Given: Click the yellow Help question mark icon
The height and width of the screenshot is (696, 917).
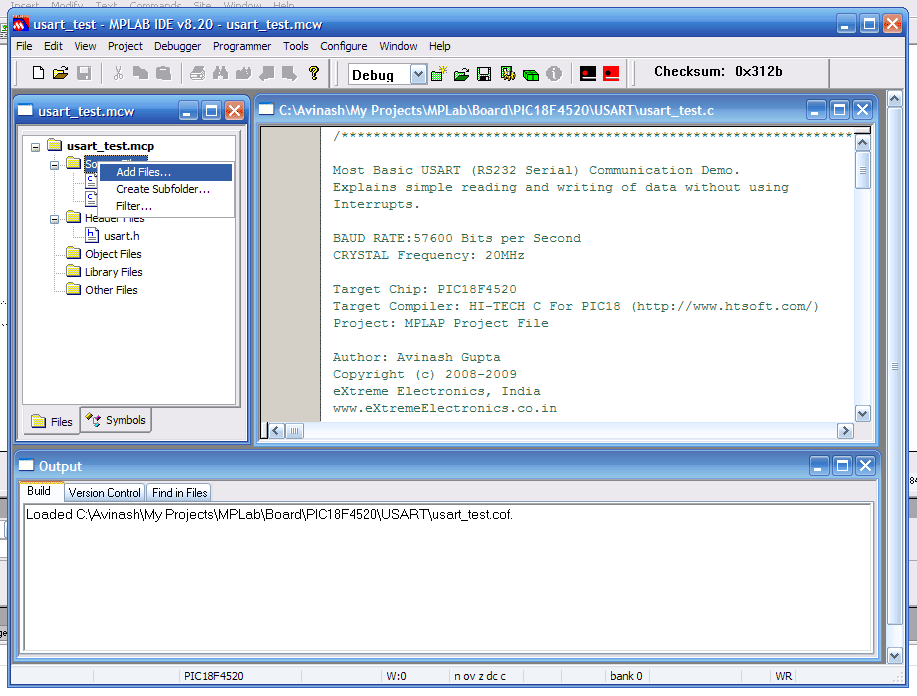Looking at the screenshot, I should [314, 73].
